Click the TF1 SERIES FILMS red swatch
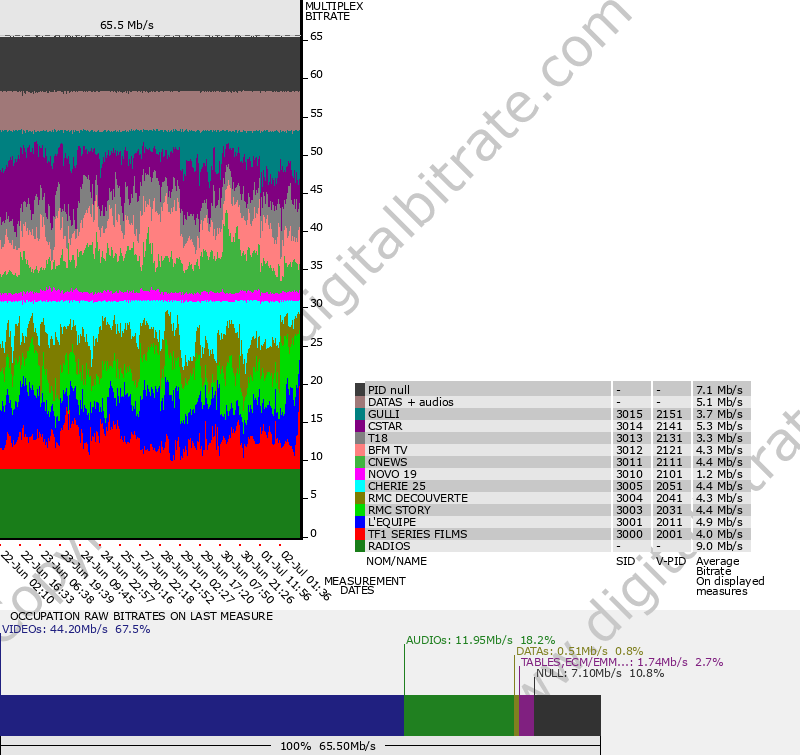The height and width of the screenshot is (755, 800). point(360,534)
